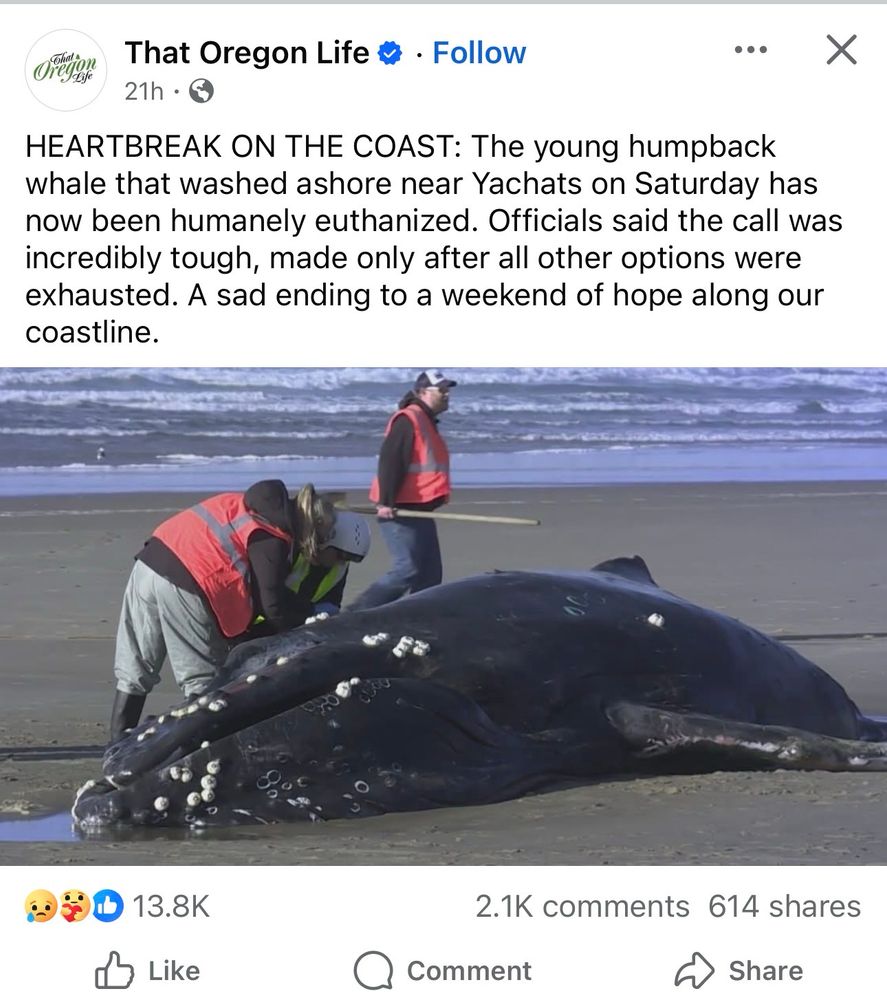The width and height of the screenshot is (887, 1000).
Task: Open the three-dot post options menu
Action: [751, 50]
